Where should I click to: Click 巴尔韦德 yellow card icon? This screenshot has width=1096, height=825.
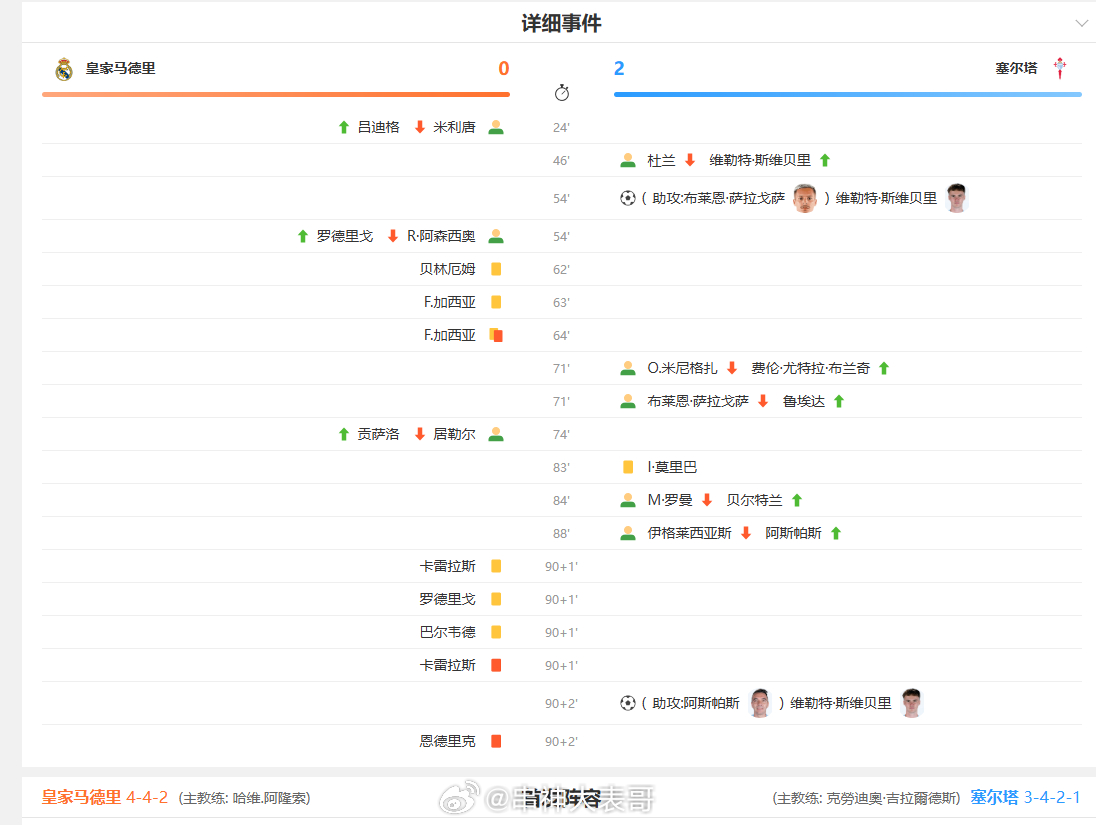click(x=496, y=632)
